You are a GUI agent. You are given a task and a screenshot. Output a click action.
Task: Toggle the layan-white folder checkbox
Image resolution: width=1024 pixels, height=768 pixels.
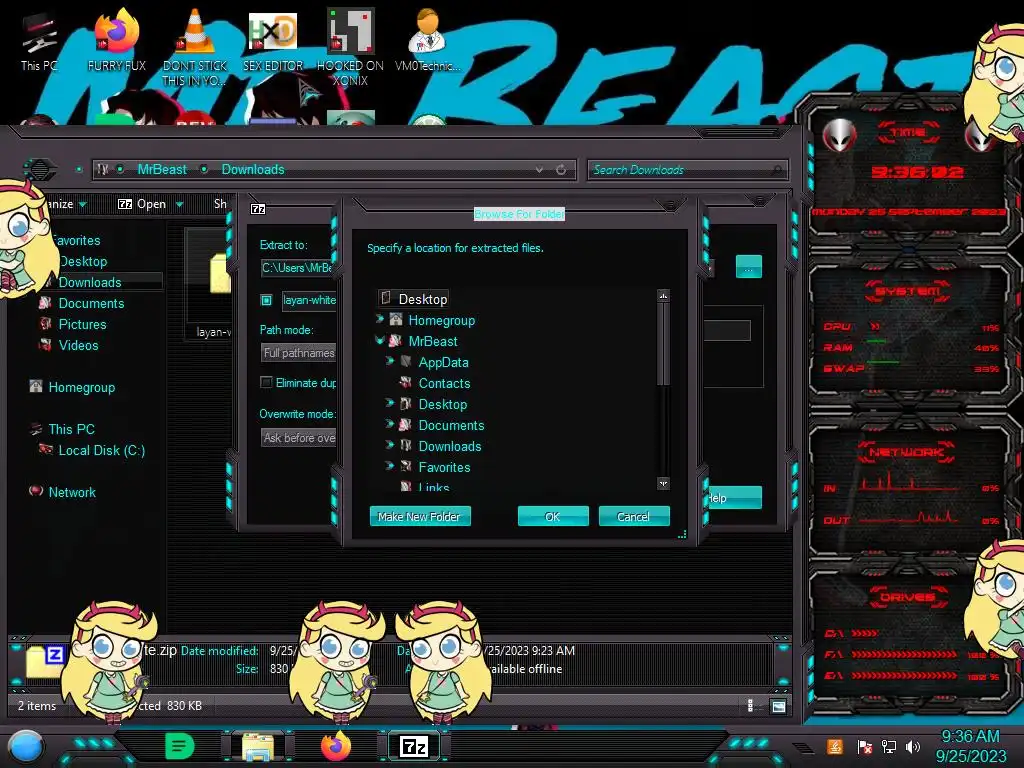266,300
